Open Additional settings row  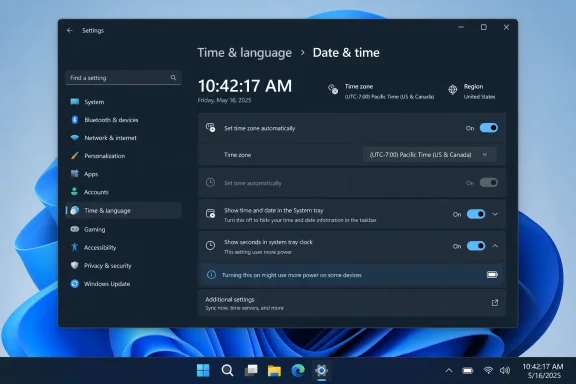352,303
